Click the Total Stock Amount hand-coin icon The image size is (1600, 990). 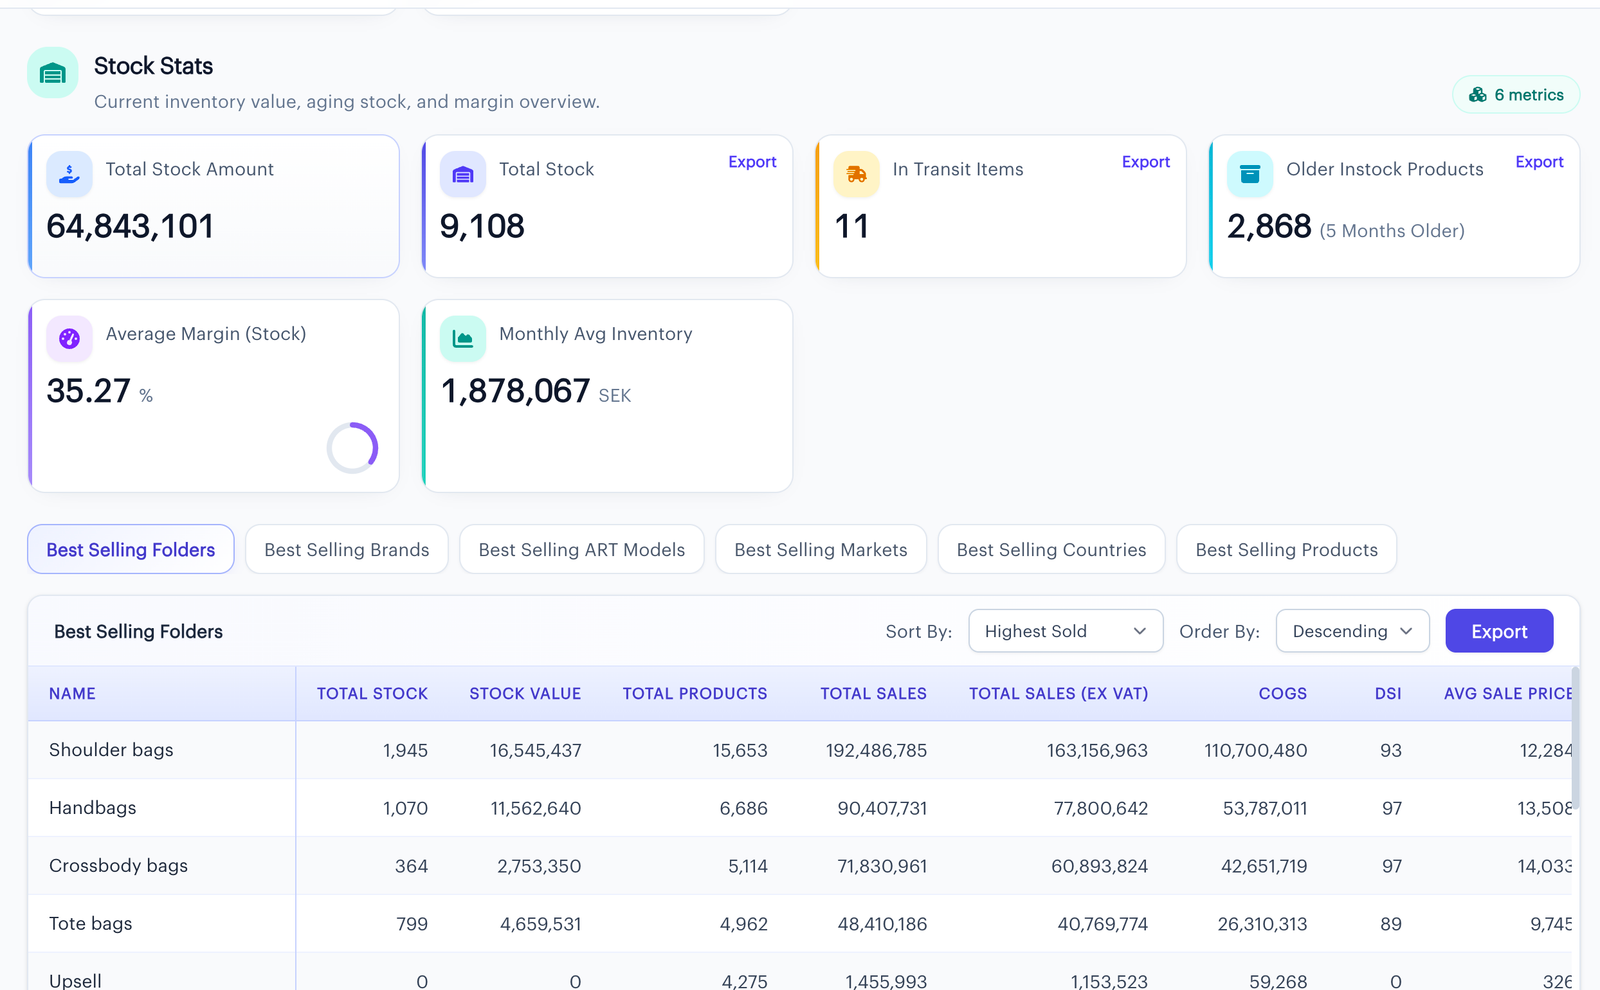click(x=69, y=174)
